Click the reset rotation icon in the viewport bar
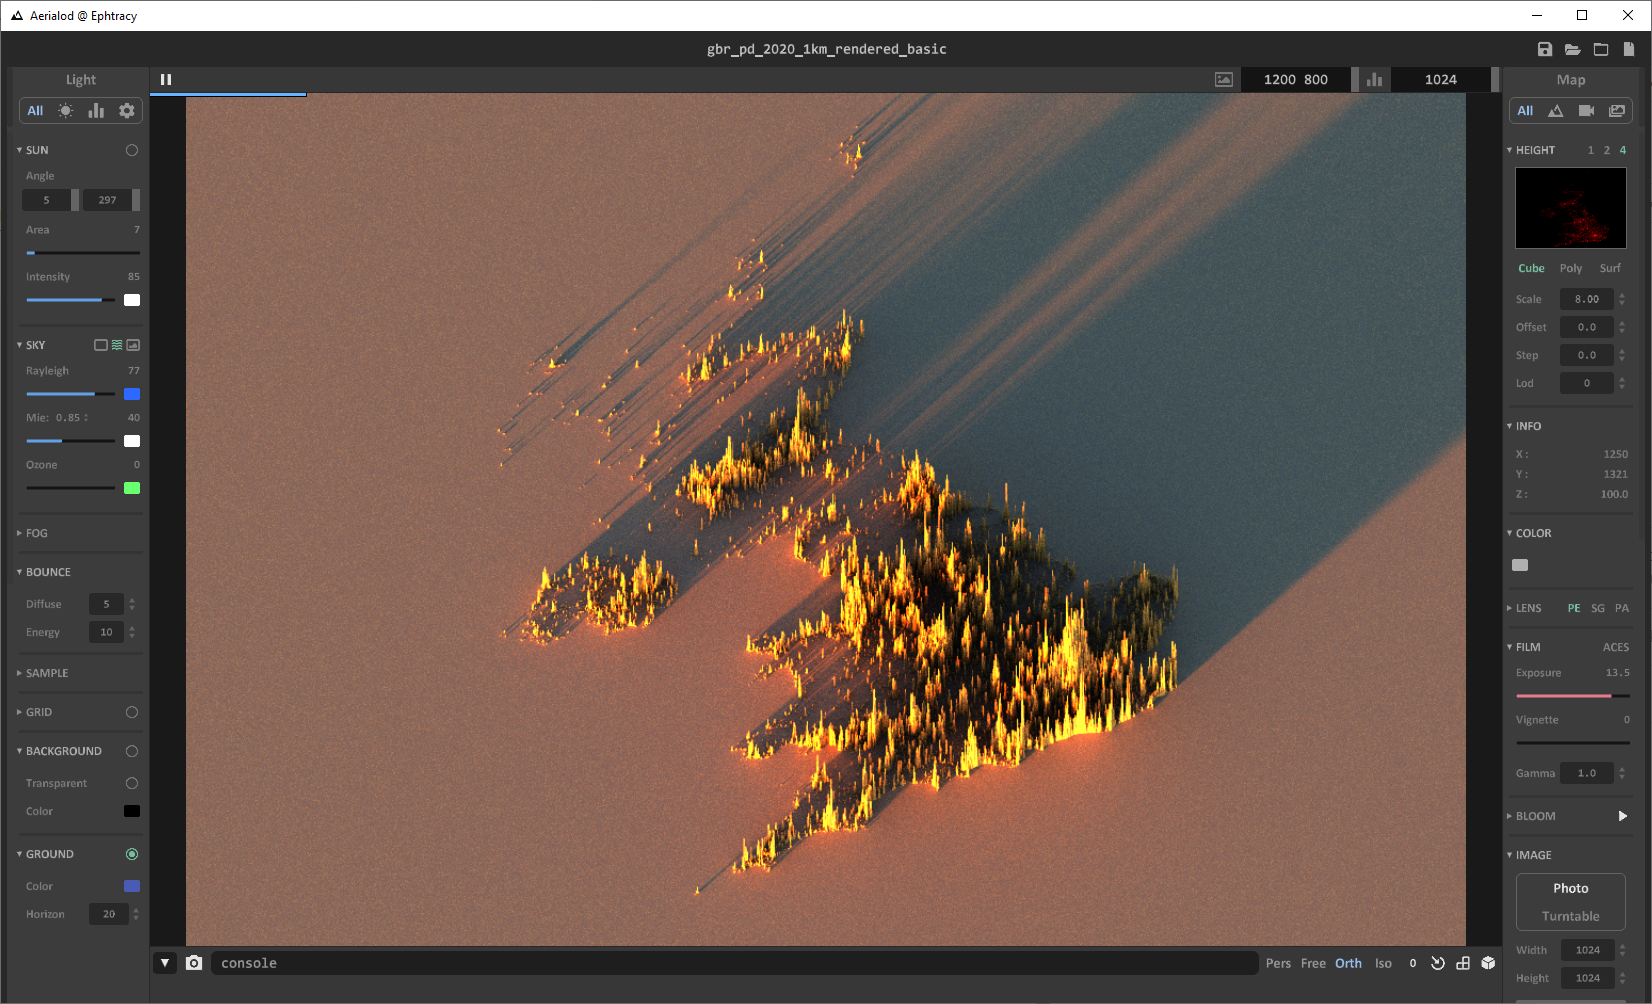 click(1438, 963)
